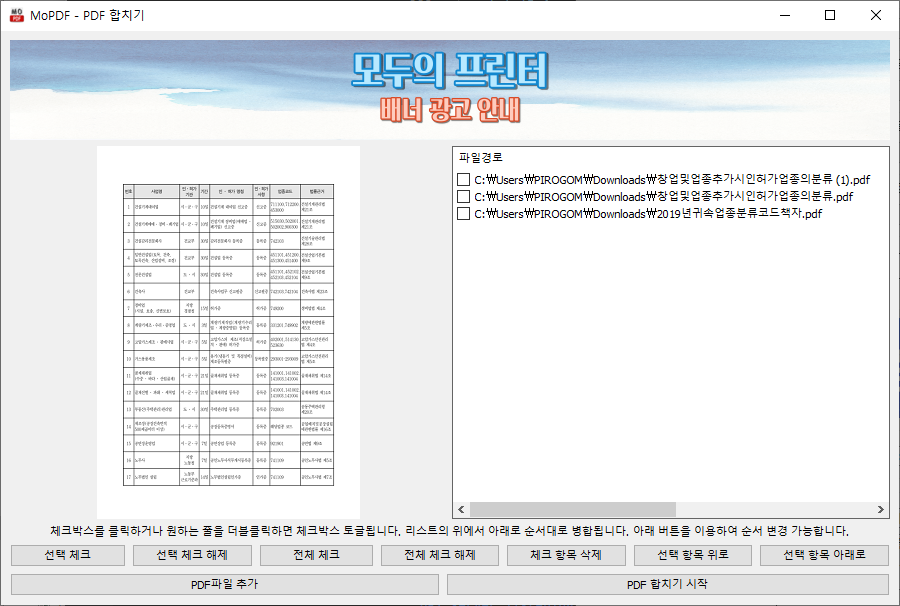The image size is (900, 606).
Task: Add a file via PDF파일 추가
Action: click(x=225, y=584)
